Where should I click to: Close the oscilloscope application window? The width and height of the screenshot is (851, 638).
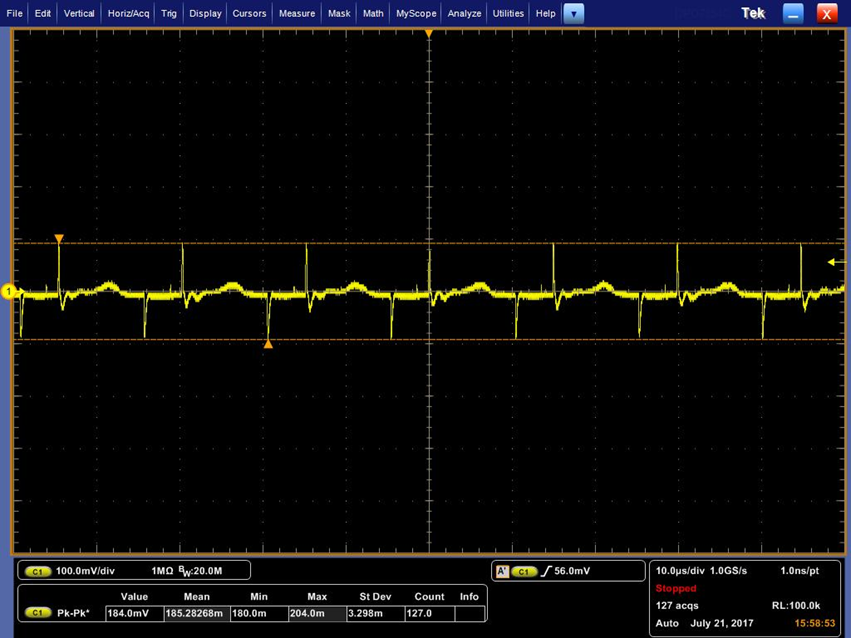tap(827, 14)
